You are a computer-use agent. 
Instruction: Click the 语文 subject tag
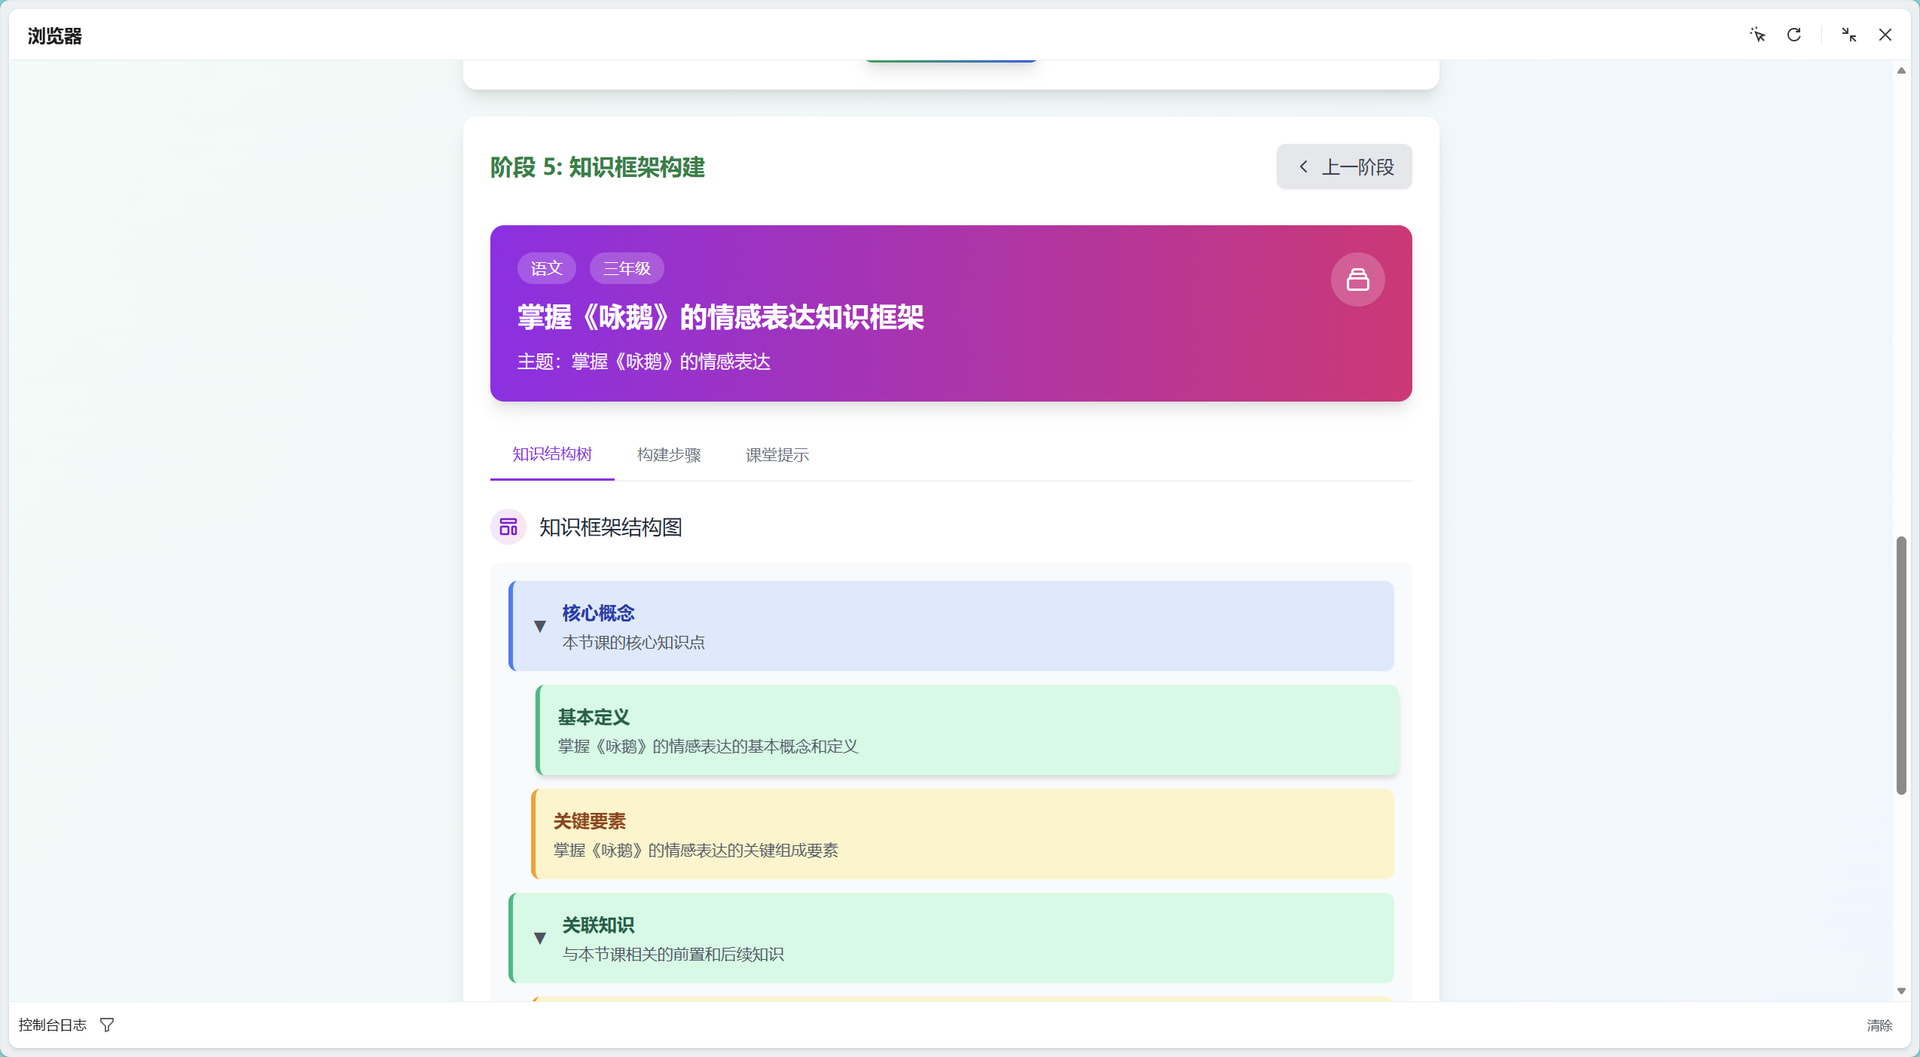pos(546,268)
